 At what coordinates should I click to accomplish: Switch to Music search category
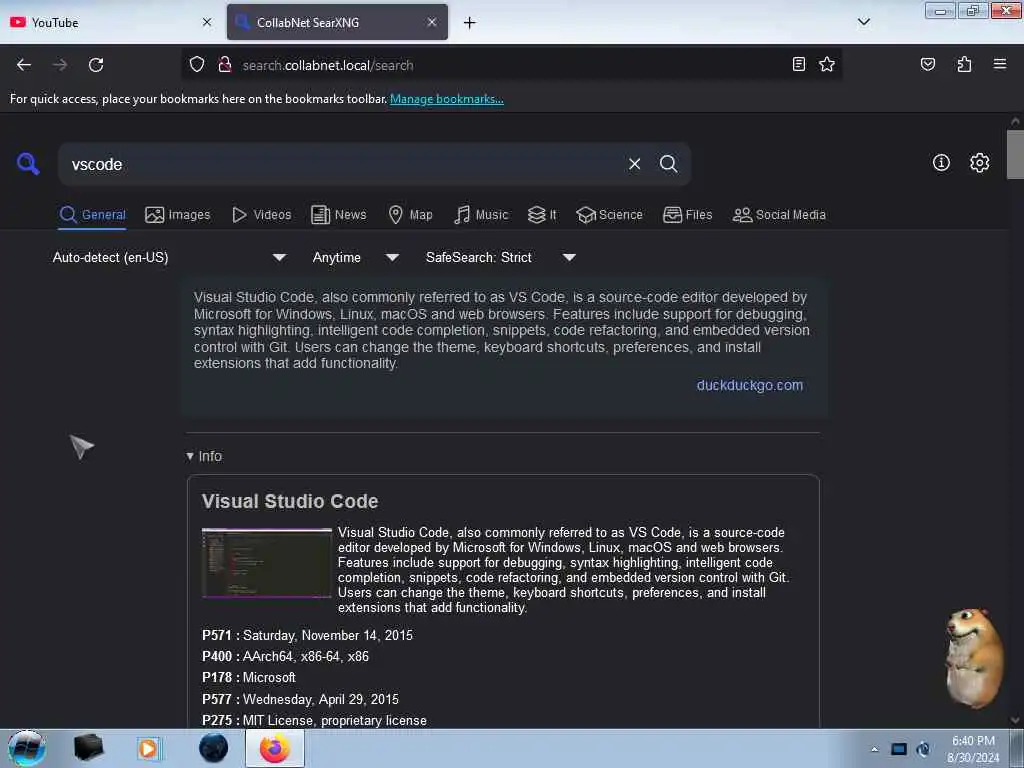point(481,215)
